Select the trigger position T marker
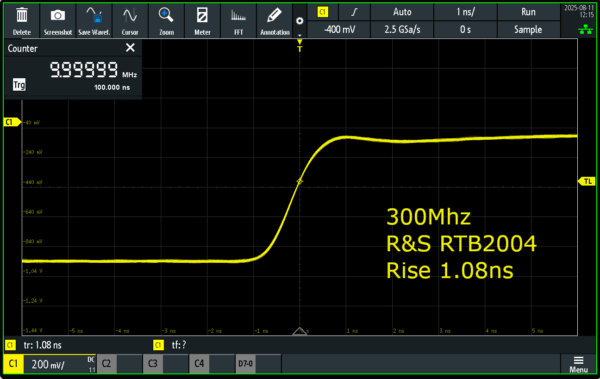Image resolution: width=600 pixels, height=379 pixels. (300, 46)
